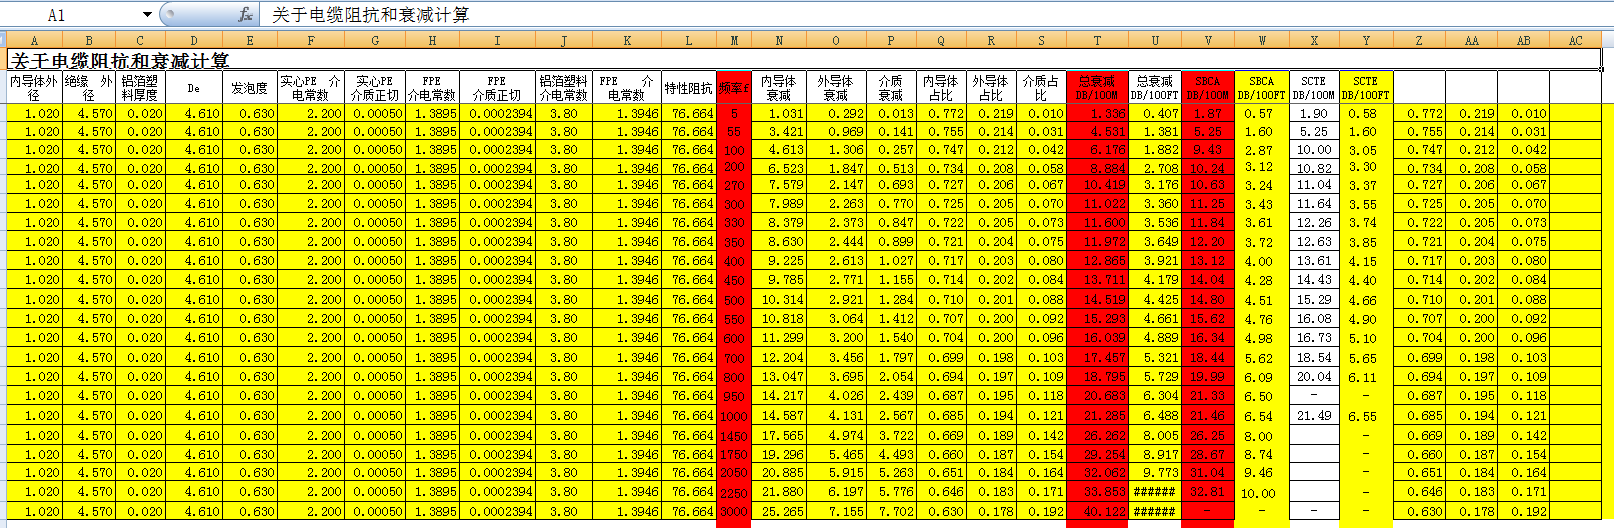Open the Name Box dropdown arrow
This screenshot has width=1614, height=528.
pyautogui.click(x=148, y=15)
